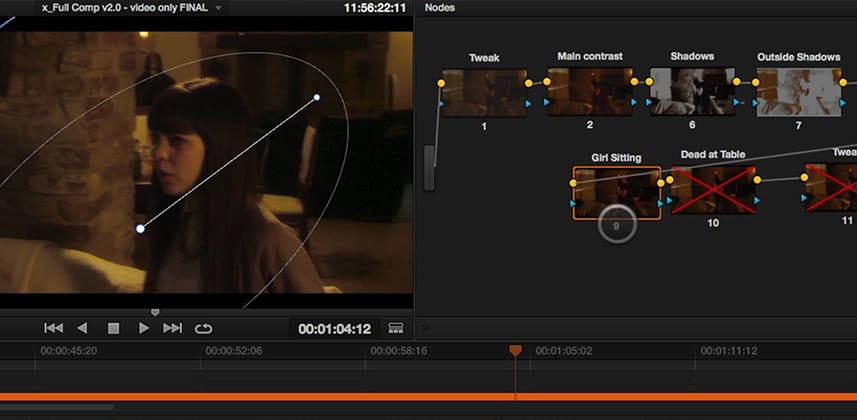Stop playback in the viewer

113,328
